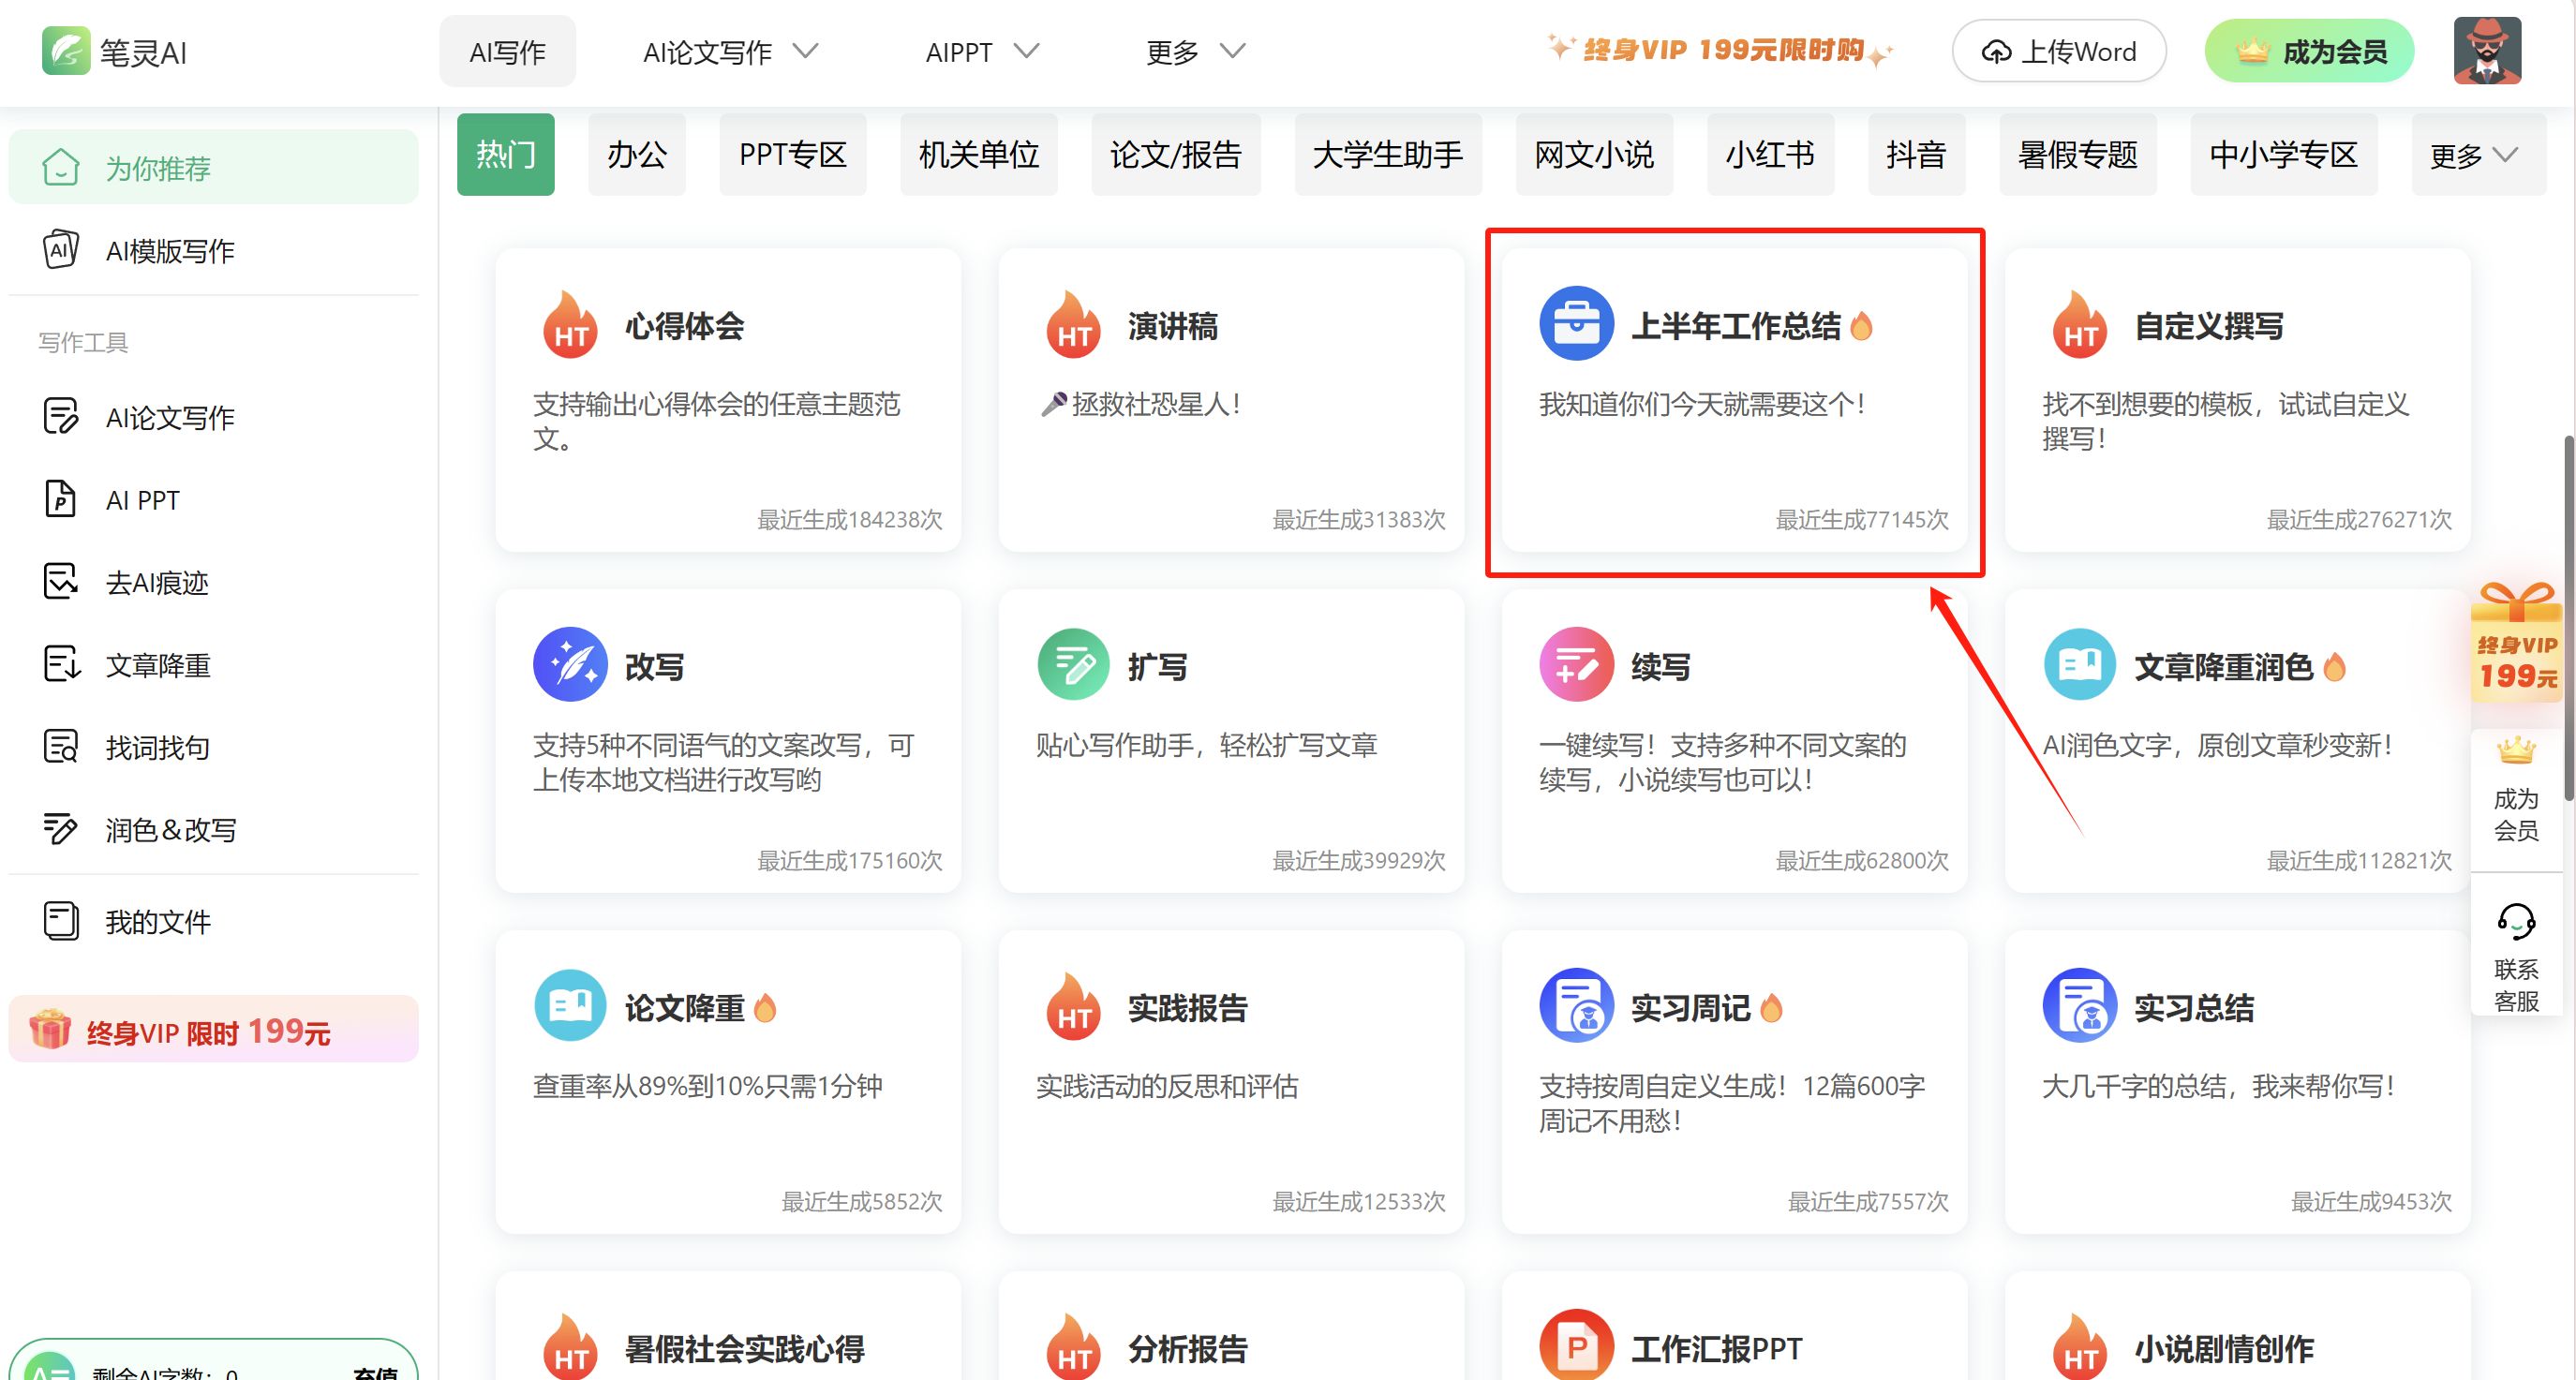Switch to the 论文/报告 category tab
The image size is (2576, 1380).
pos(1176,155)
